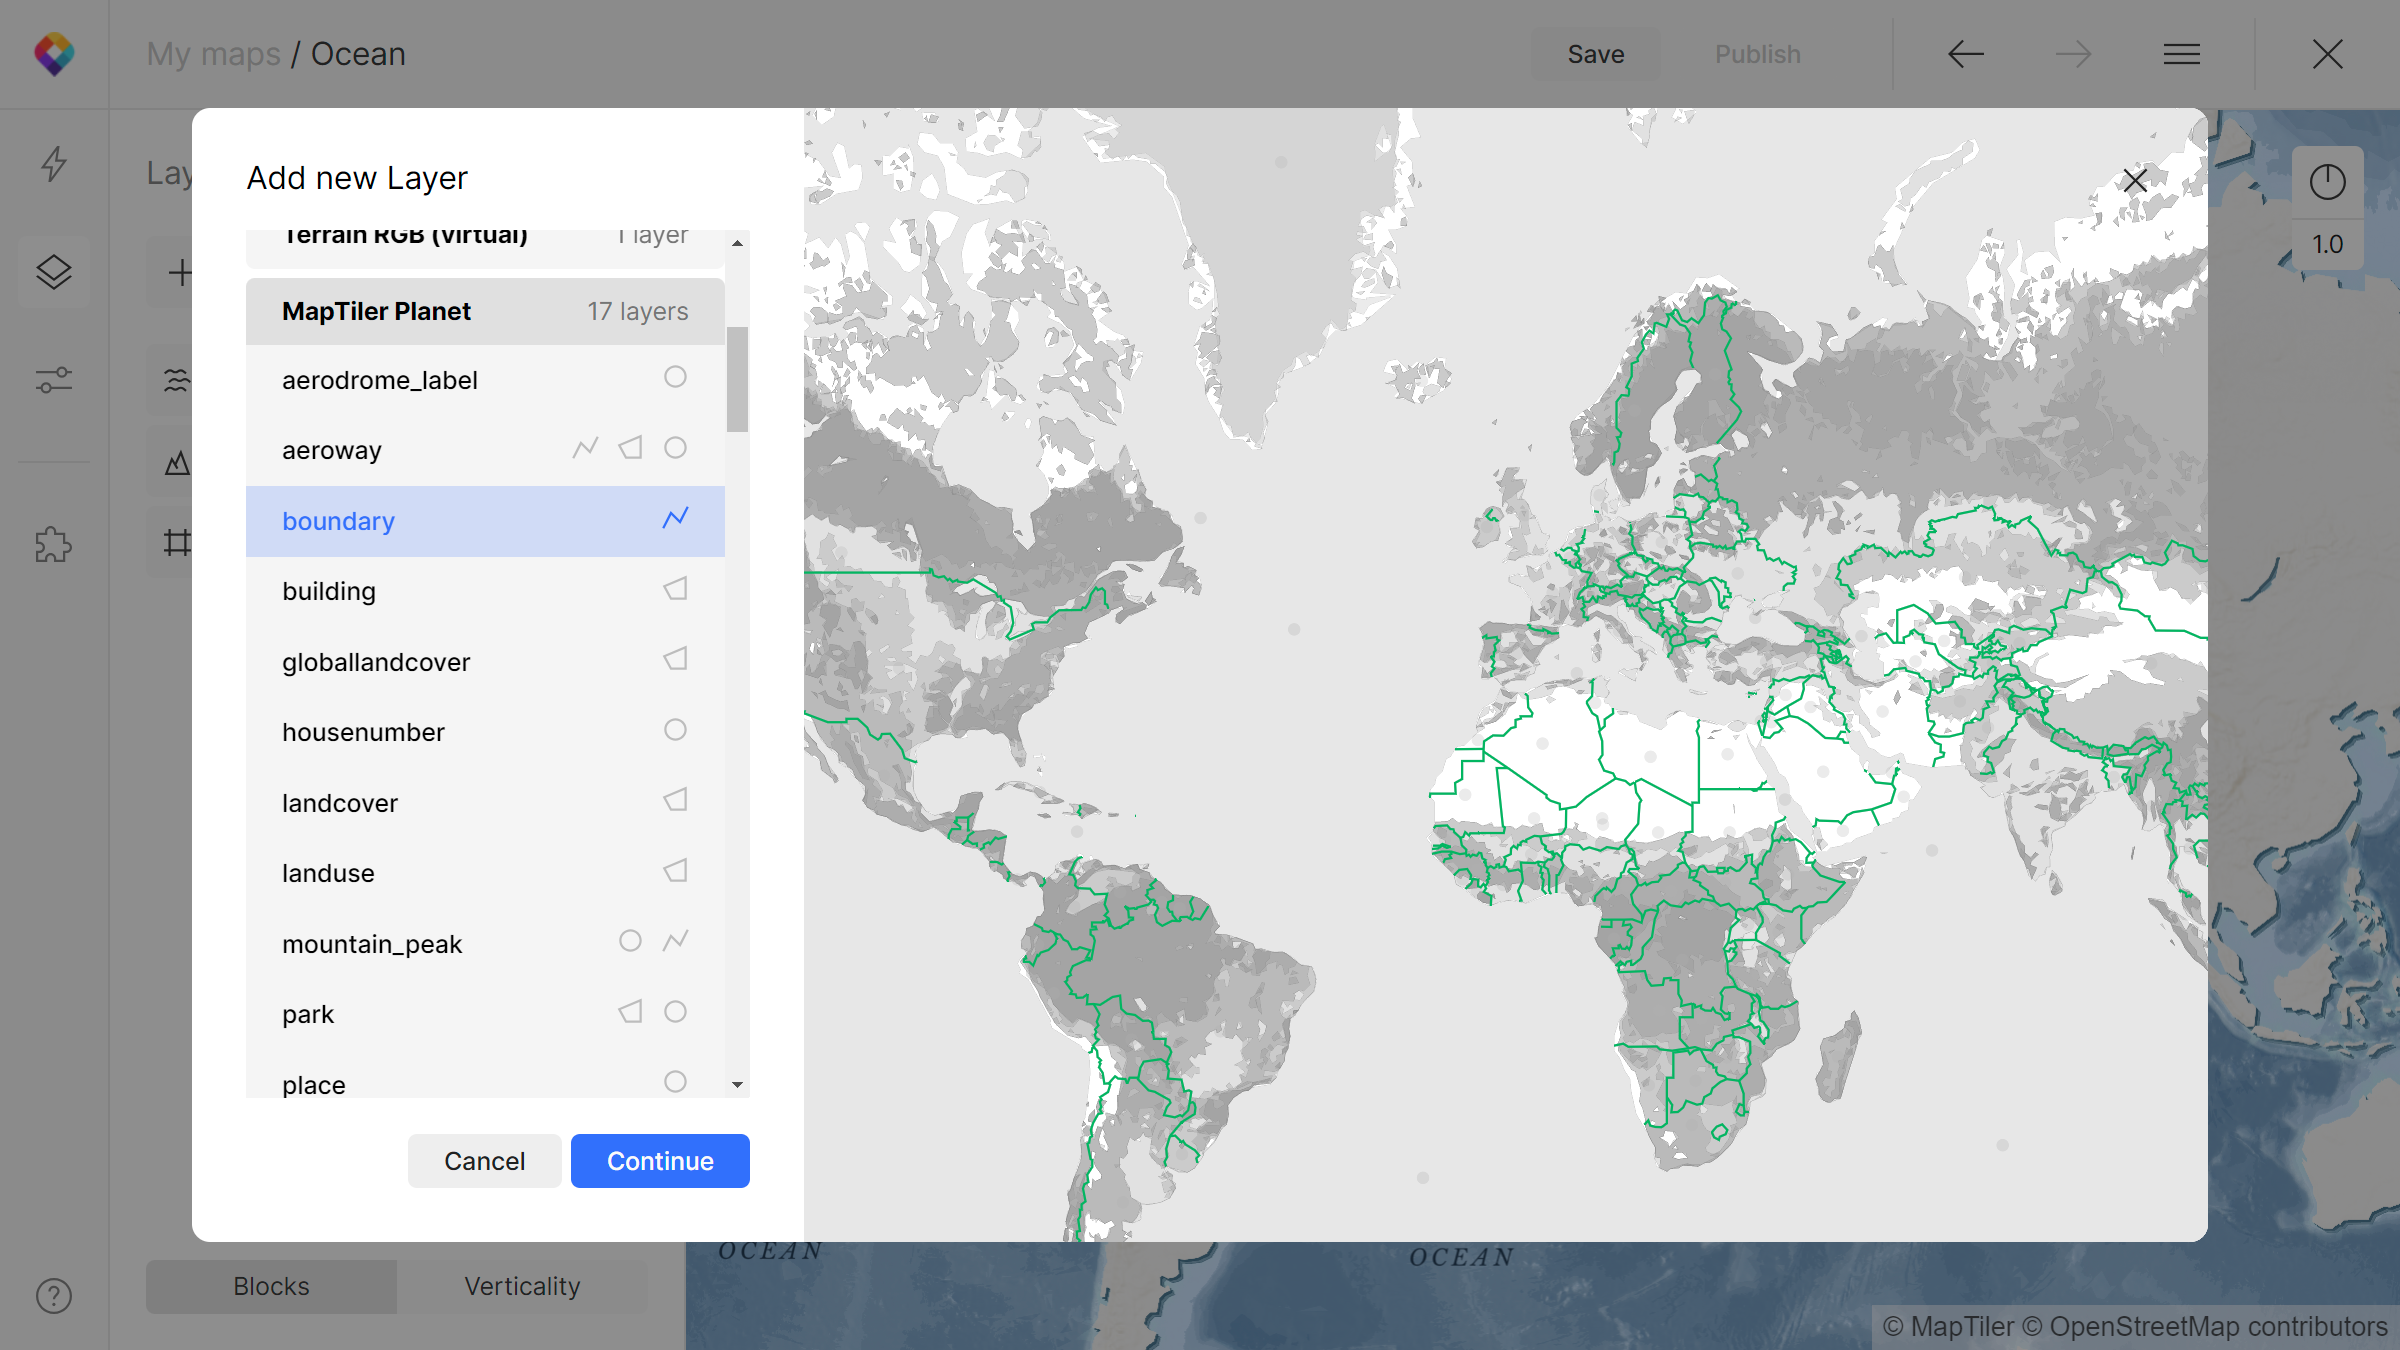2400x1350 pixels.
Task: Open the puzzle piece extensions icon
Action: 54,545
